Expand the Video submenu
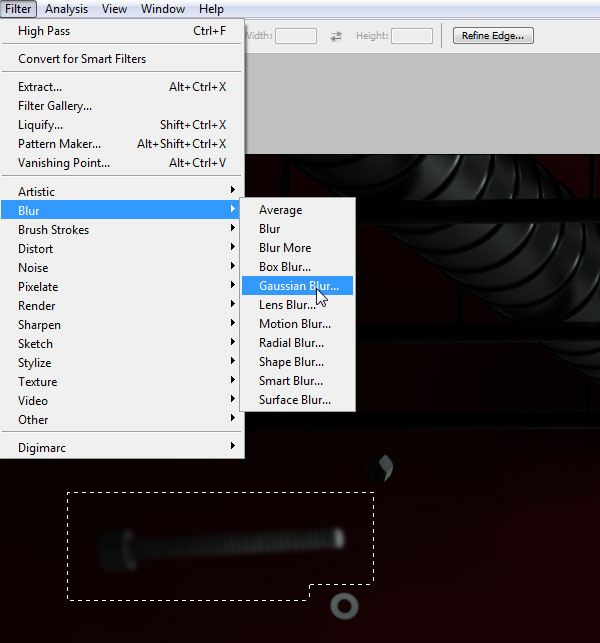Screen dimensions: 600x643 click(x=122, y=401)
